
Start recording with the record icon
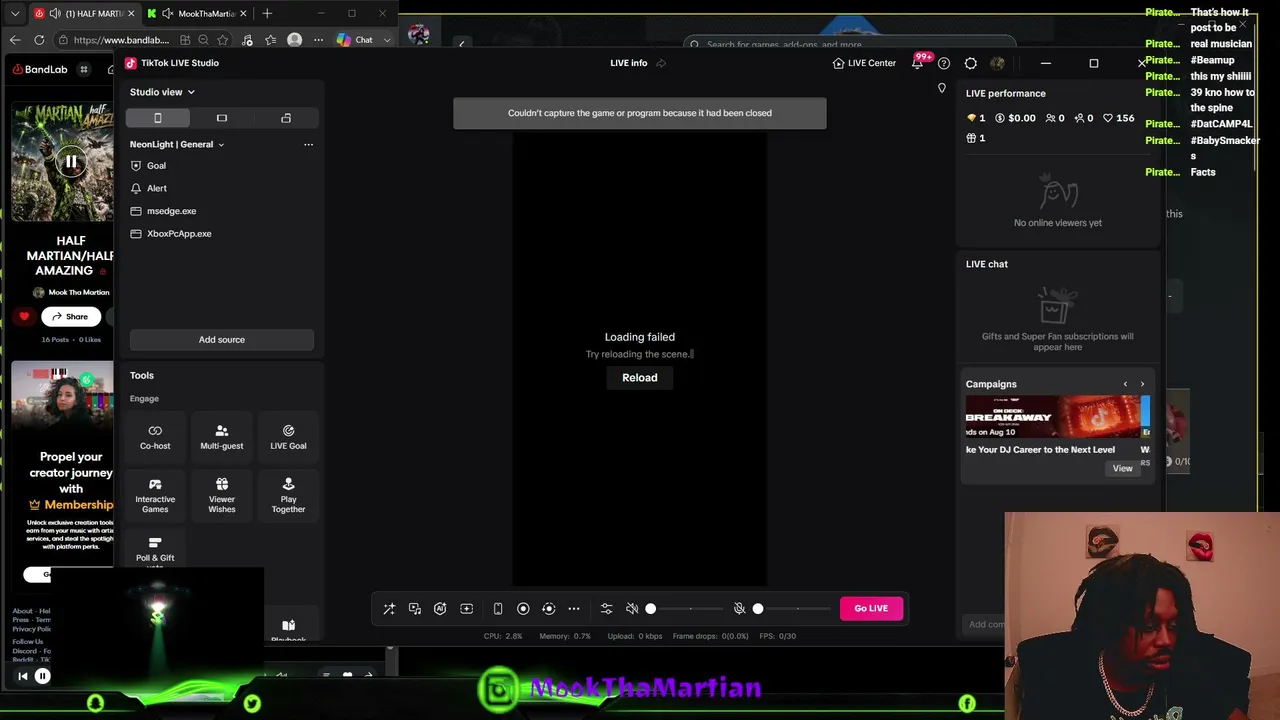523,608
